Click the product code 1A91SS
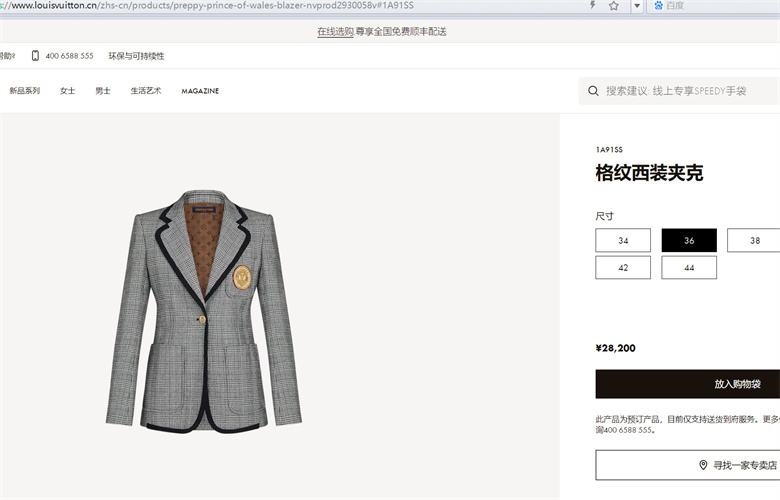 (609, 150)
